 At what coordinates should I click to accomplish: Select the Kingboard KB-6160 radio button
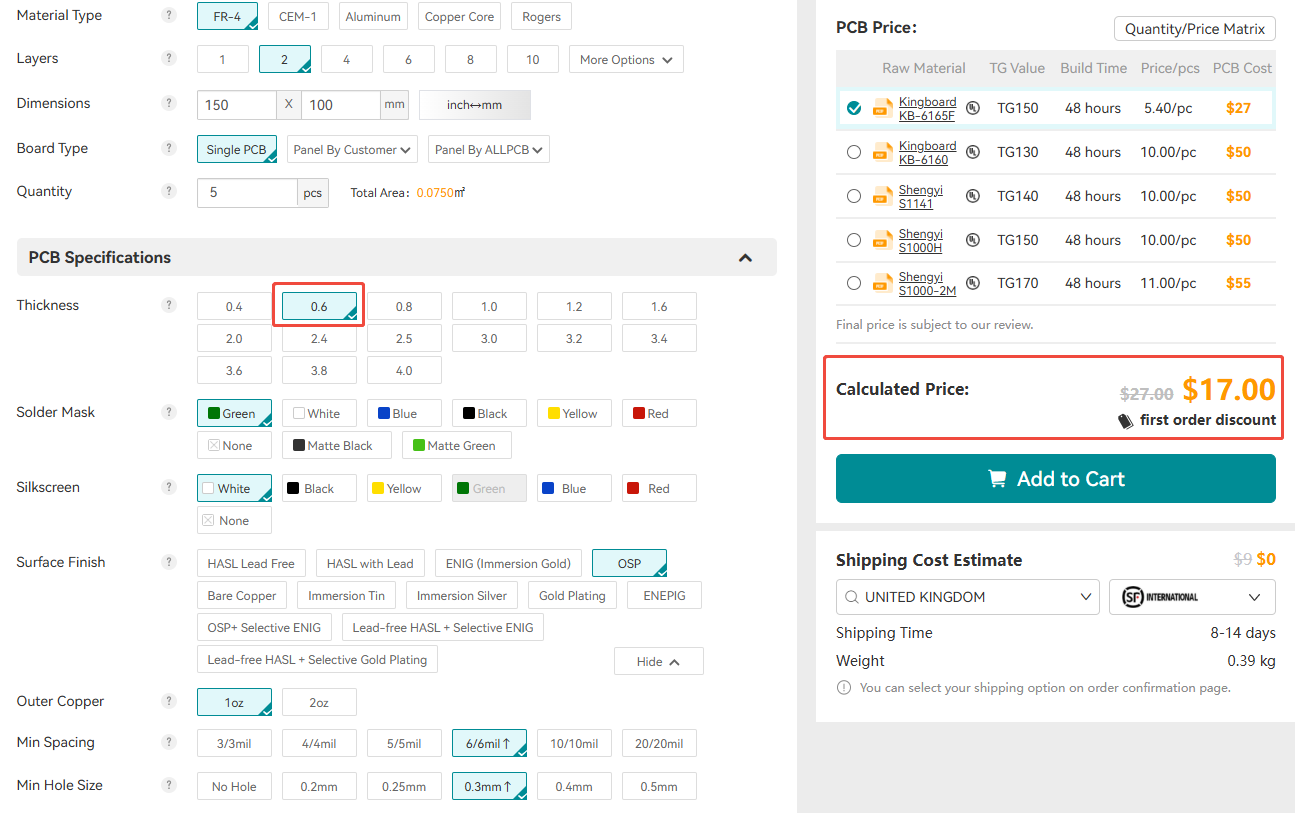pos(853,152)
